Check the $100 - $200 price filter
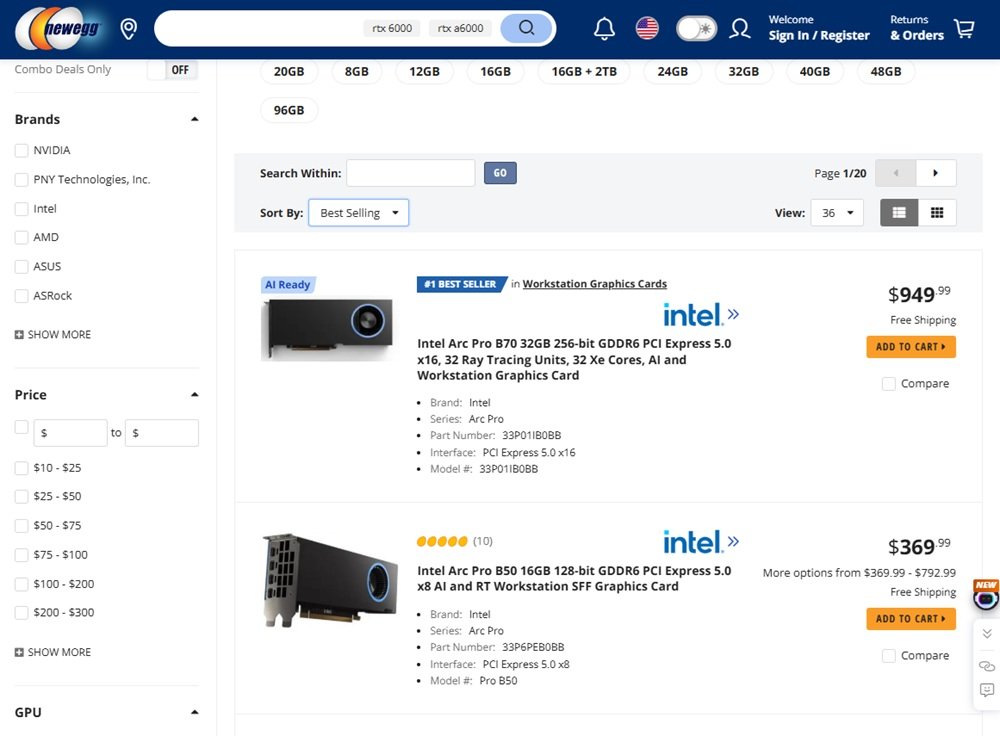Image resolution: width=1000 pixels, height=736 pixels. pyautogui.click(x=21, y=584)
